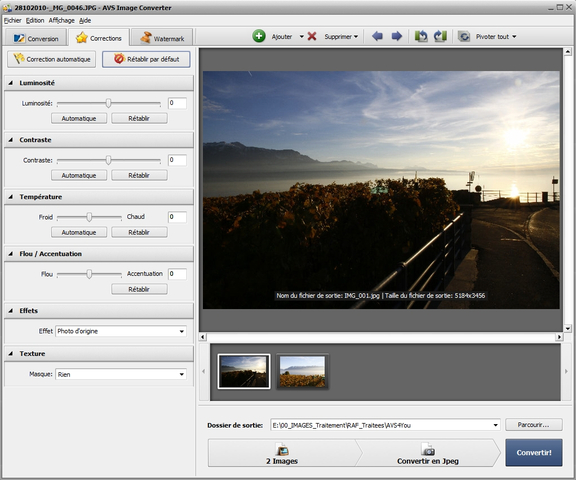Click Automatique under Contraste
This screenshot has height=480, width=576.
(x=79, y=175)
